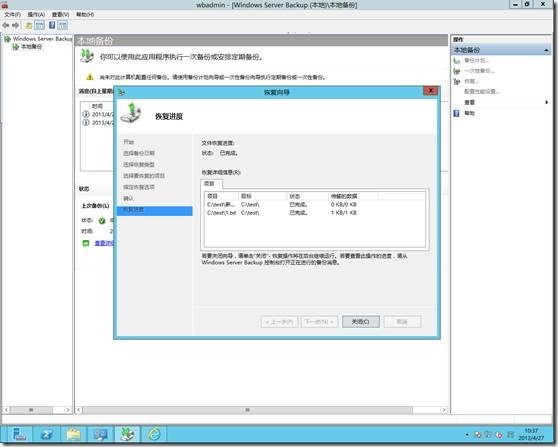558x447 pixels.
Task: Click the blue Help toolbar icon
Action: coord(52,25)
